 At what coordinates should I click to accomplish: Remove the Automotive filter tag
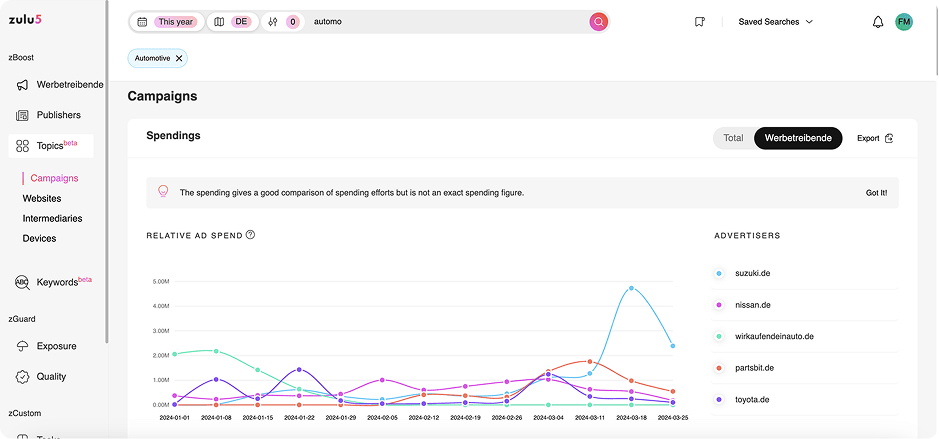pos(179,59)
